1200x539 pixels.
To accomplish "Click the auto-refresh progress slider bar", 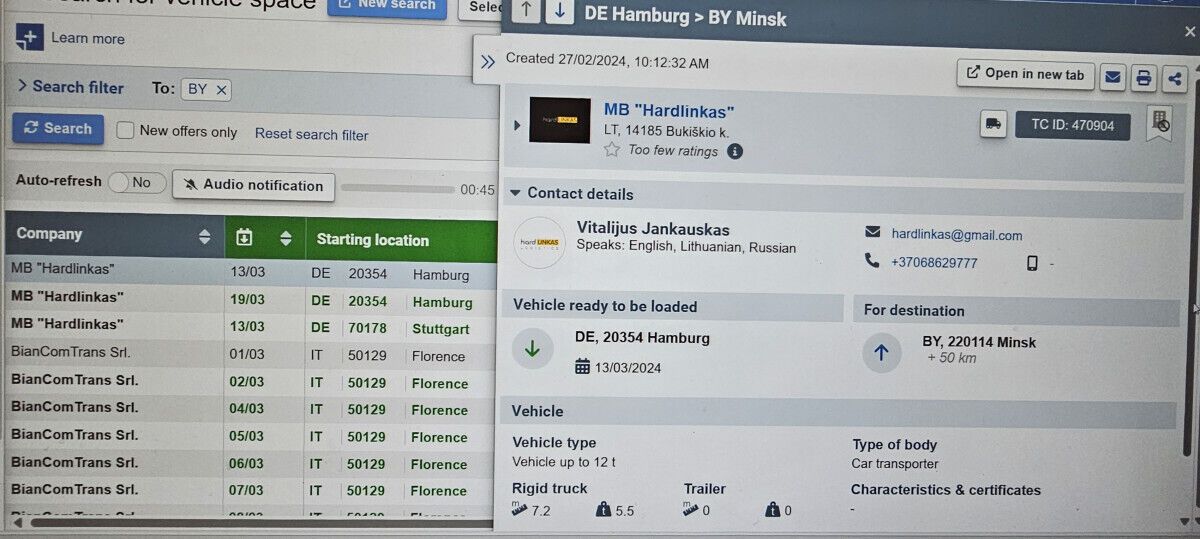I will (397, 188).
